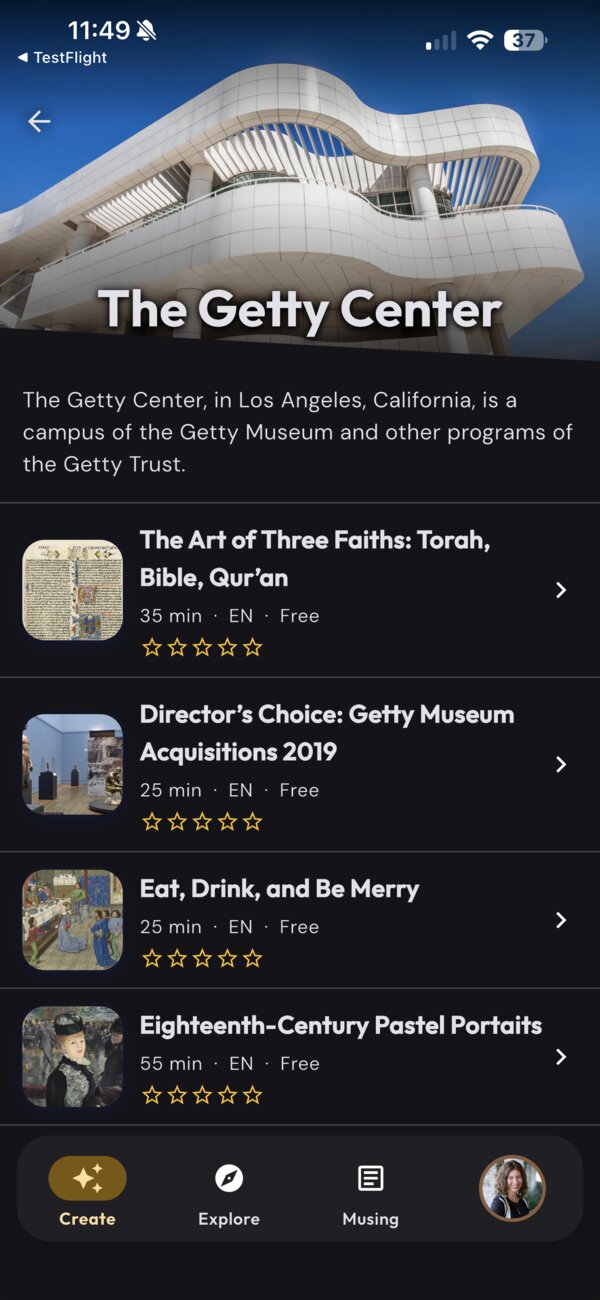Open Eighteenth-Century Pastel Portaits chevron
The image size is (600, 1300).
561,1057
